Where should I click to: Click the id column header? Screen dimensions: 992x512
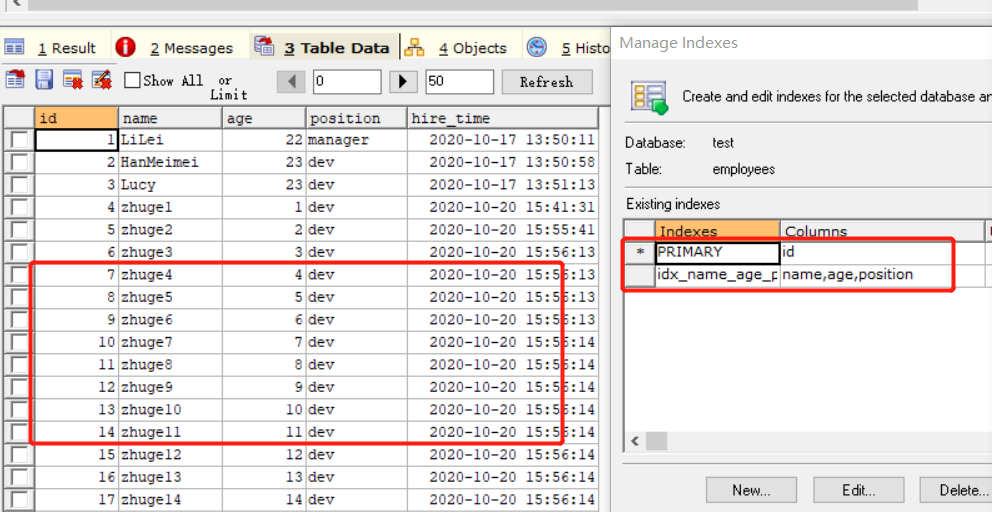pyautogui.click(x=76, y=118)
